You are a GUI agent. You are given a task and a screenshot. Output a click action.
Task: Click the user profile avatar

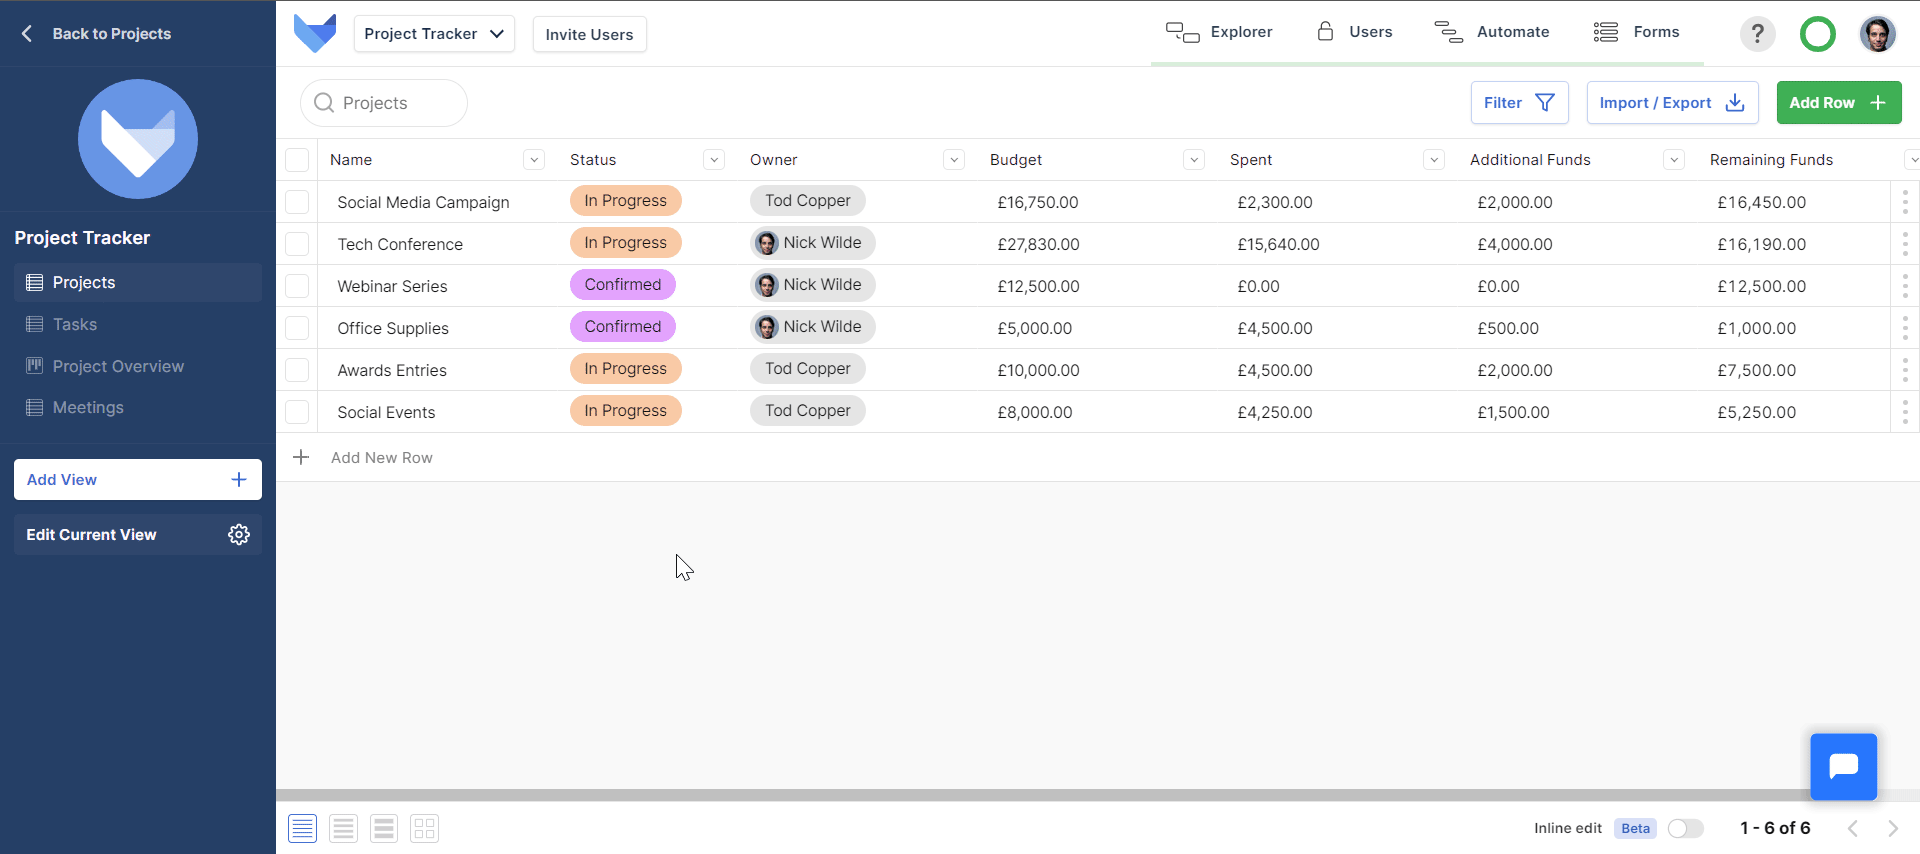1877,34
